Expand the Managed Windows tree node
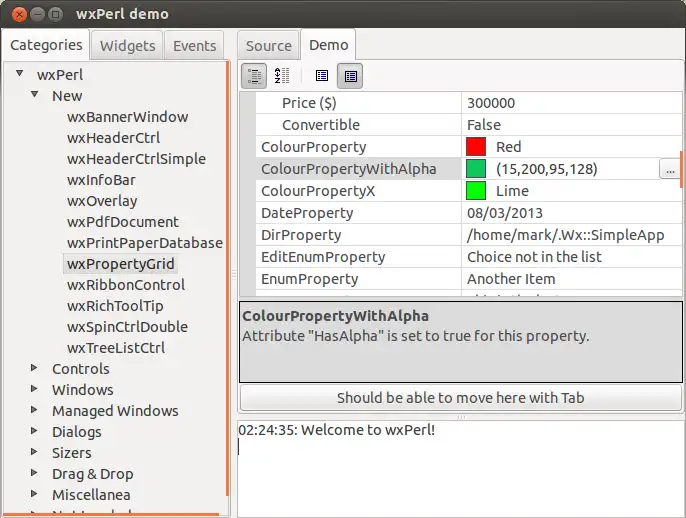The image size is (686, 518). (35, 411)
